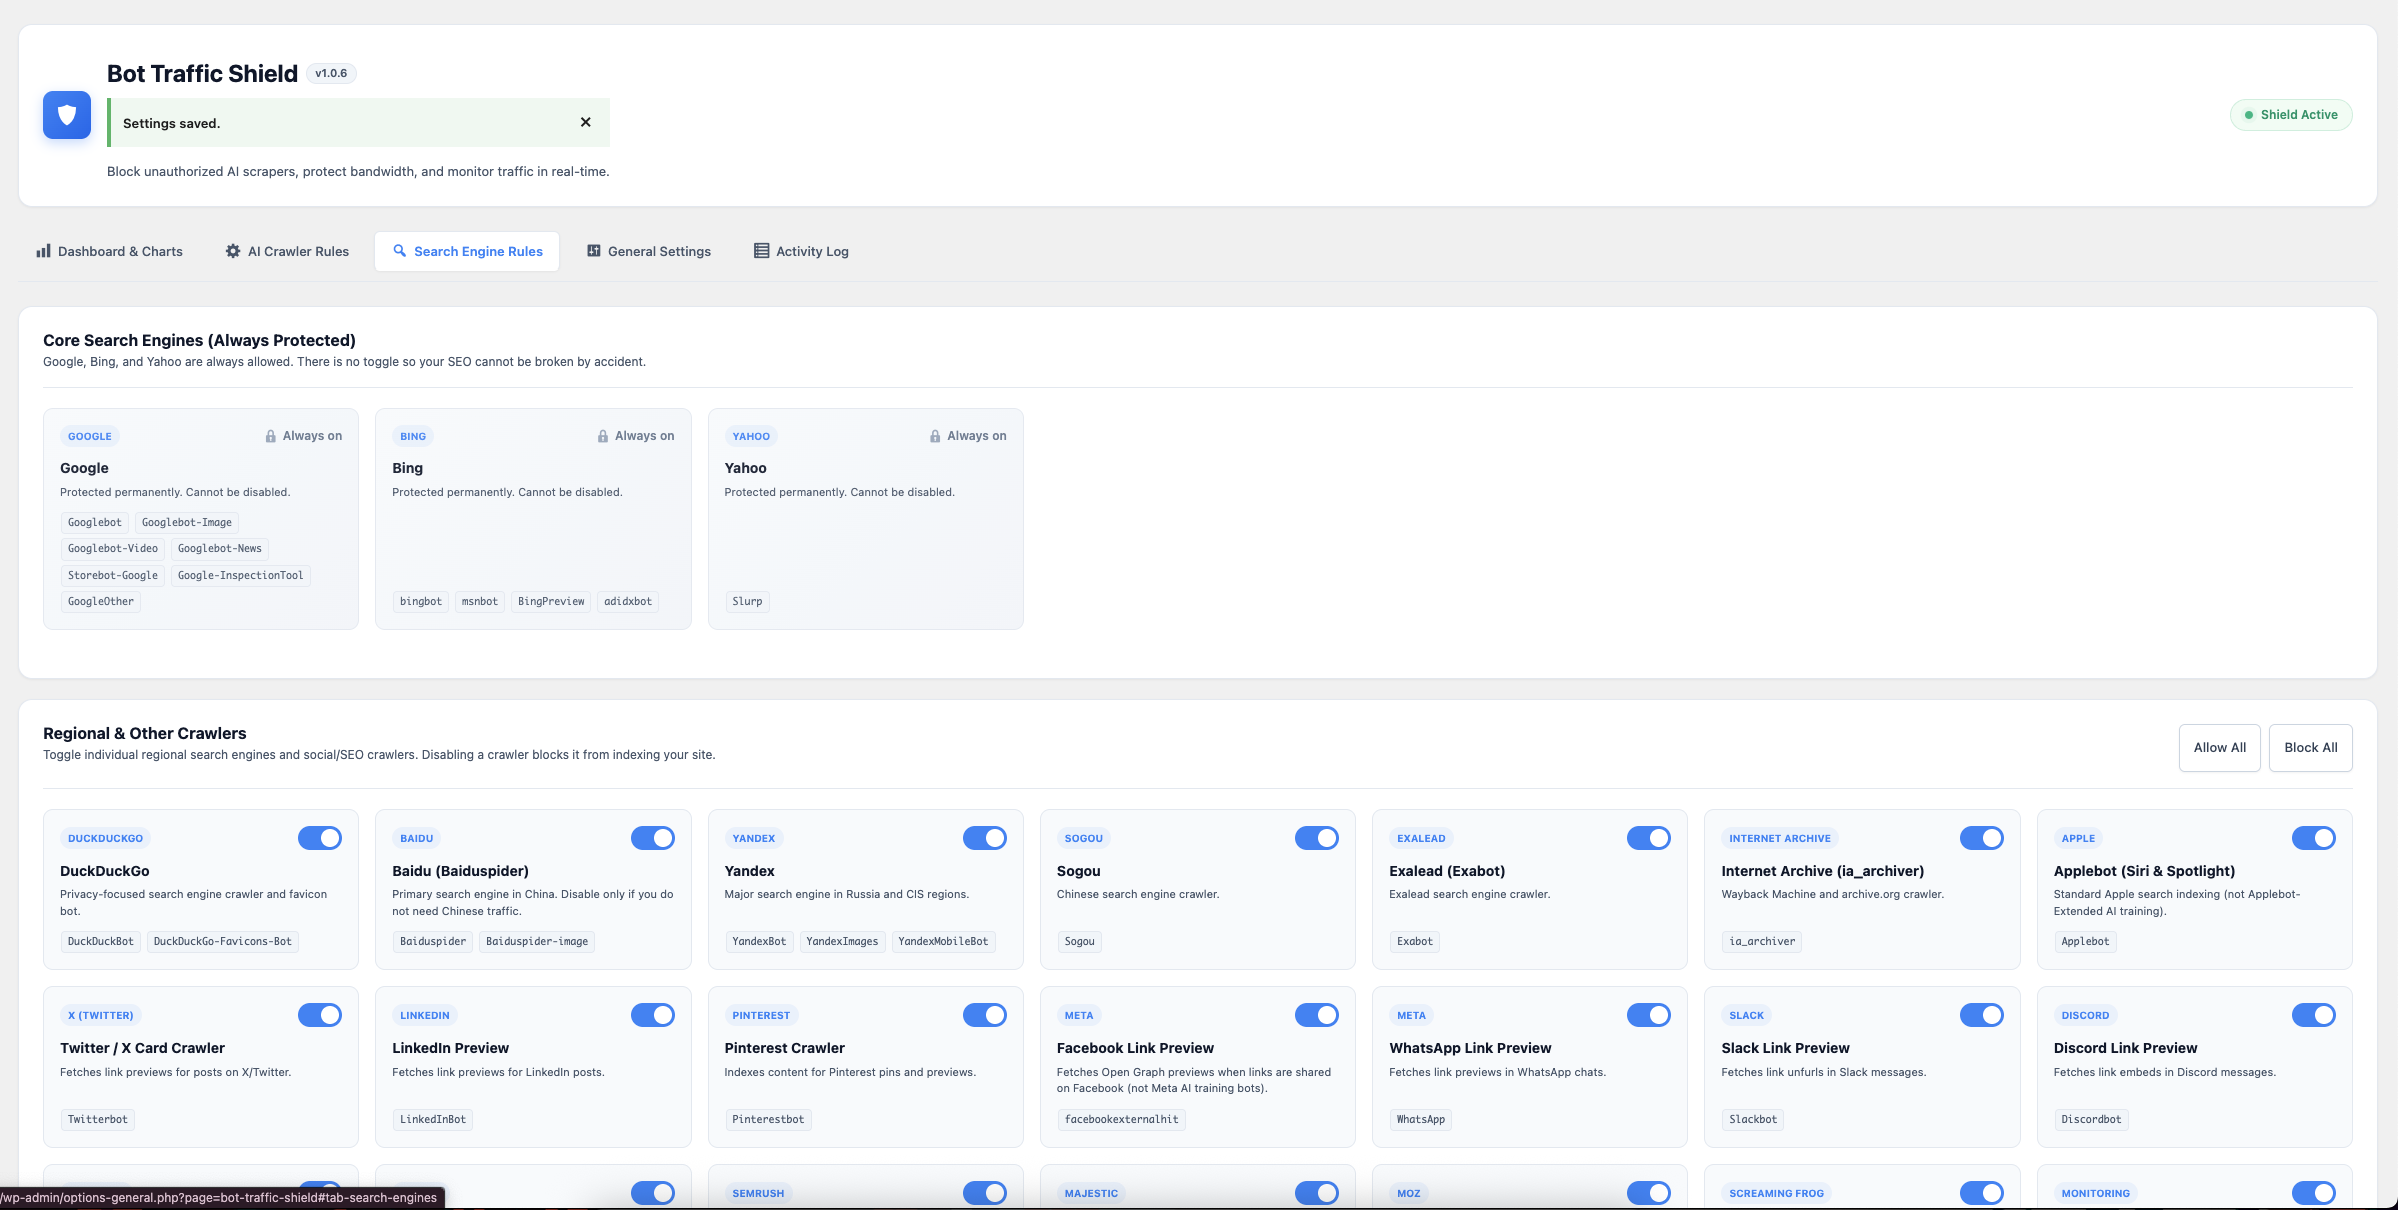Switch to the AI Crawler Rules tab
Screen dimensions: 2398x1210
click(x=288, y=251)
